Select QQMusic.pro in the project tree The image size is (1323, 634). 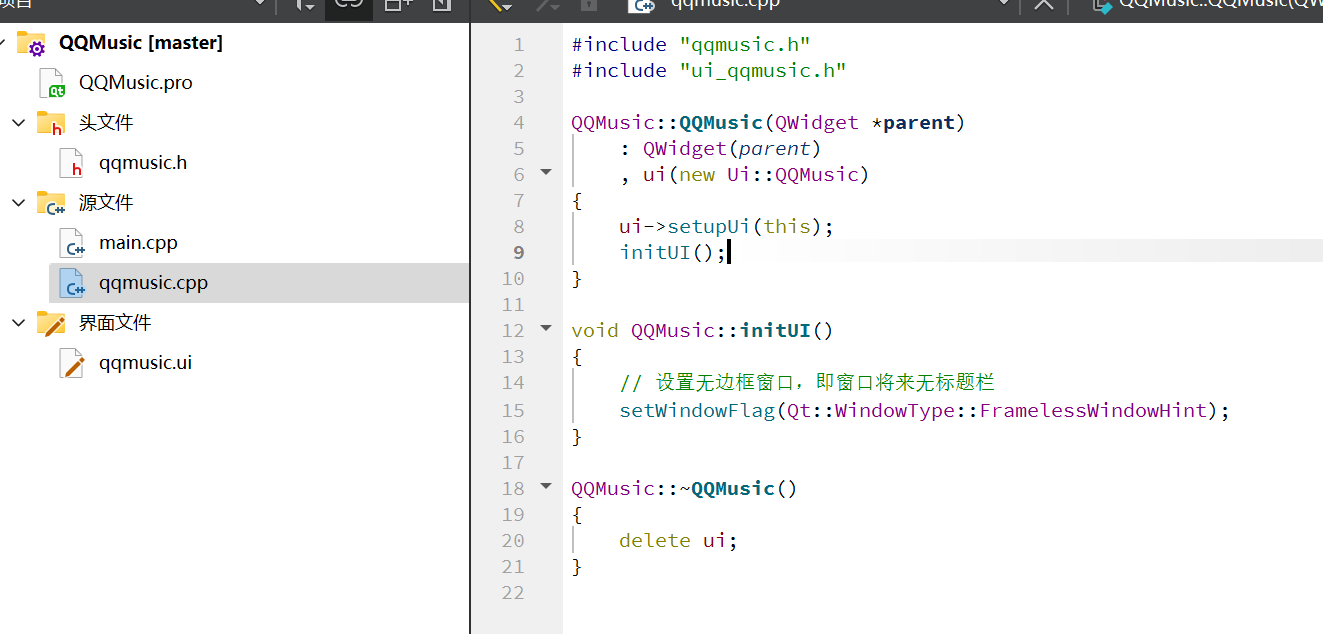(x=136, y=83)
